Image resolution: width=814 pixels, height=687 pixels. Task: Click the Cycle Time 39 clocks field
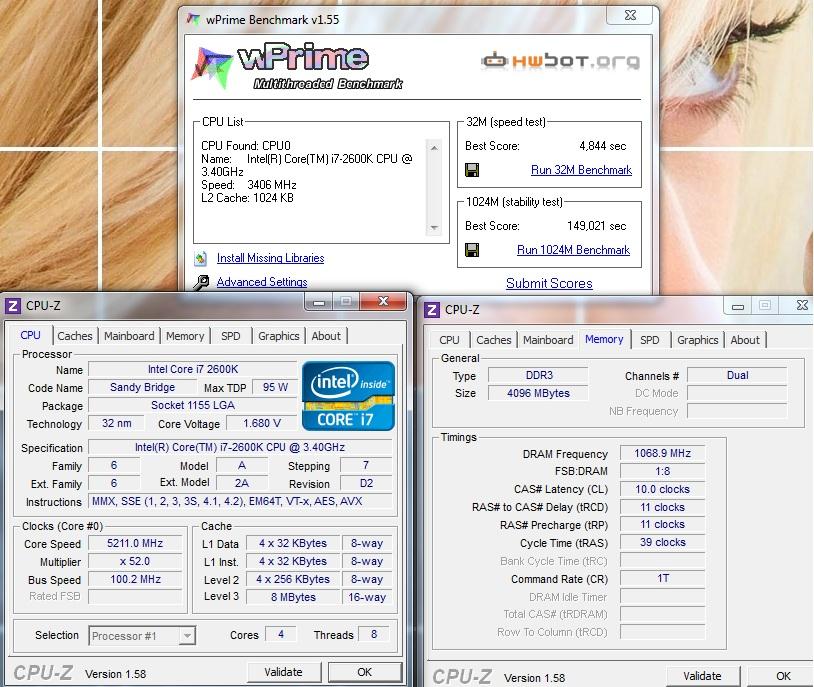(x=662, y=543)
